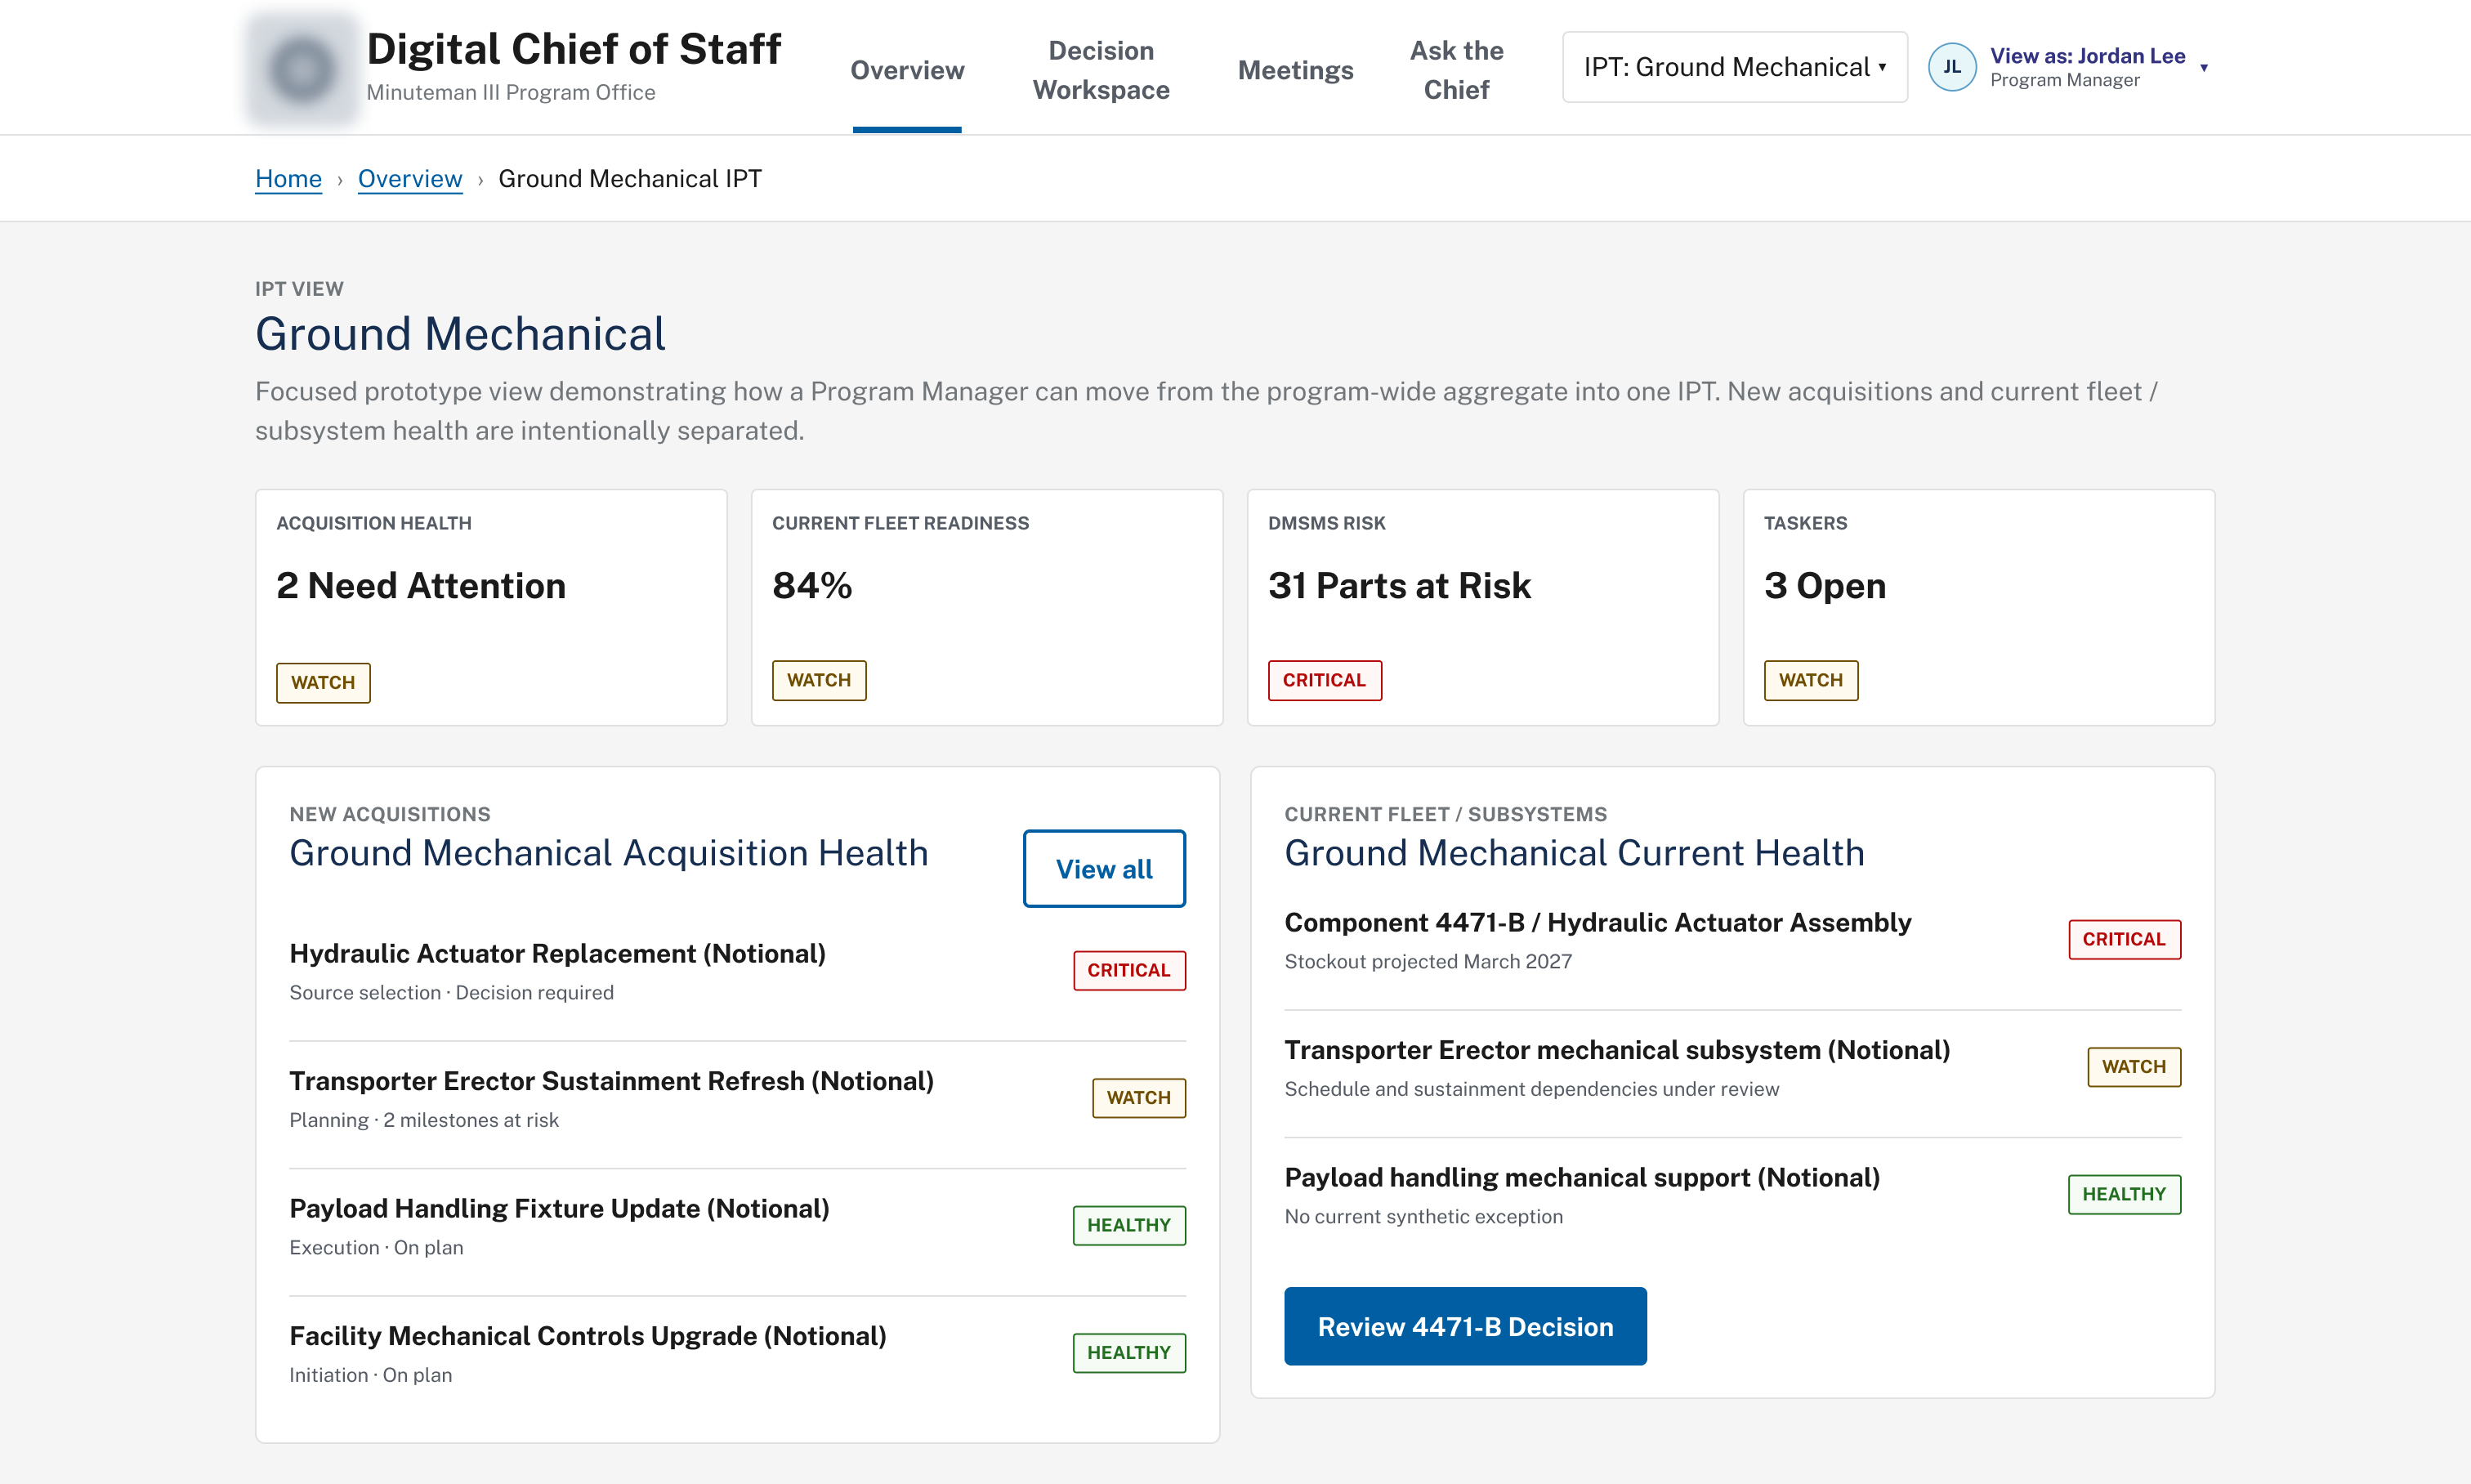Click CRITICAL badge on DMSMS Risk card
2471x1484 pixels.
click(1324, 680)
